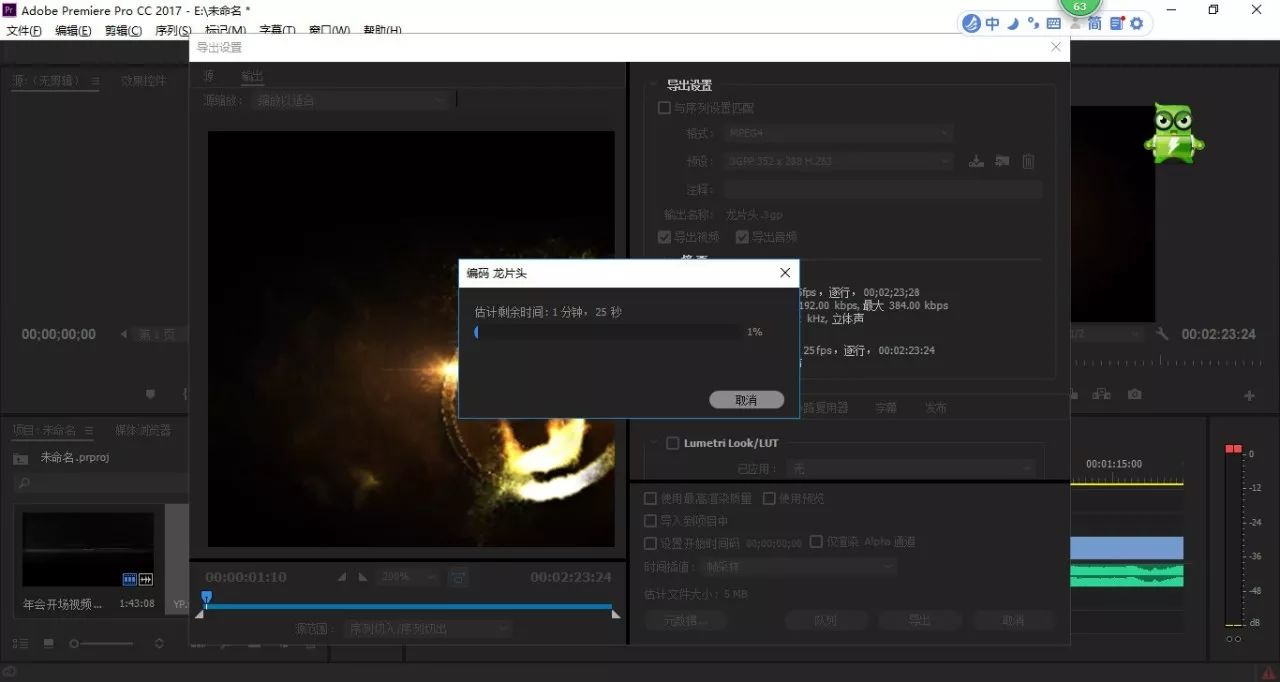Select the 年会开场视频 clip thumbnail
The image size is (1280, 682).
coord(88,549)
